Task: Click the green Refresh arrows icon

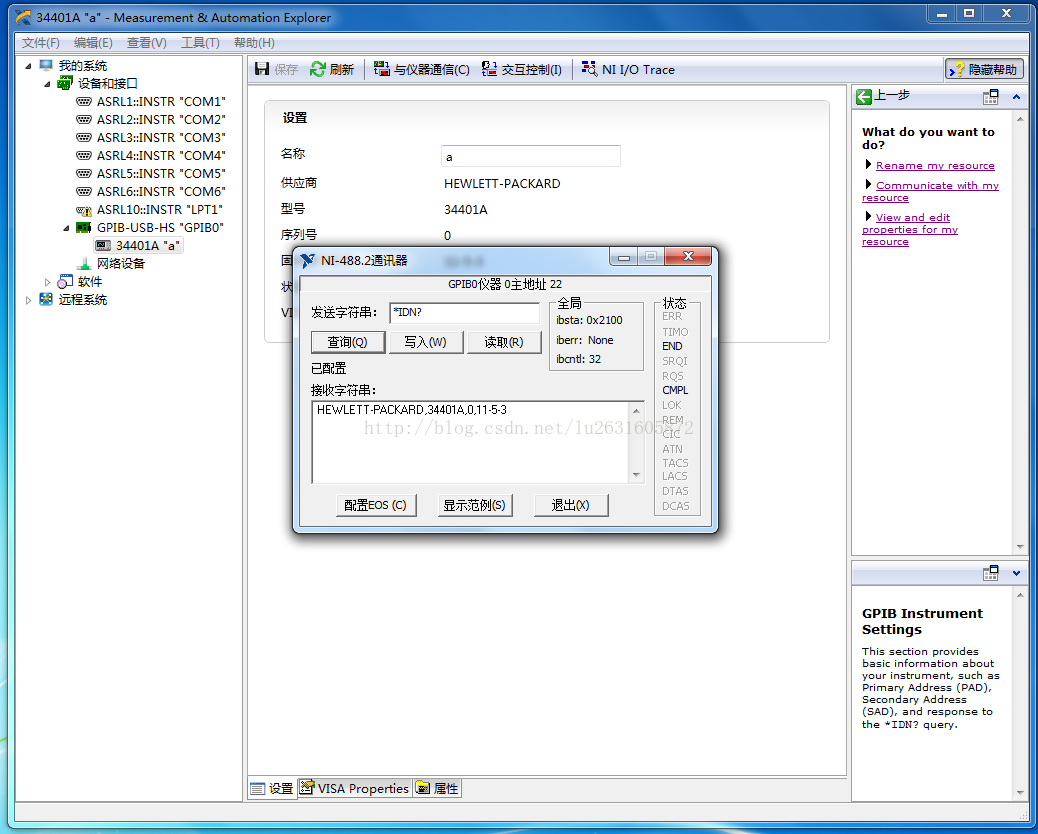Action: point(318,69)
